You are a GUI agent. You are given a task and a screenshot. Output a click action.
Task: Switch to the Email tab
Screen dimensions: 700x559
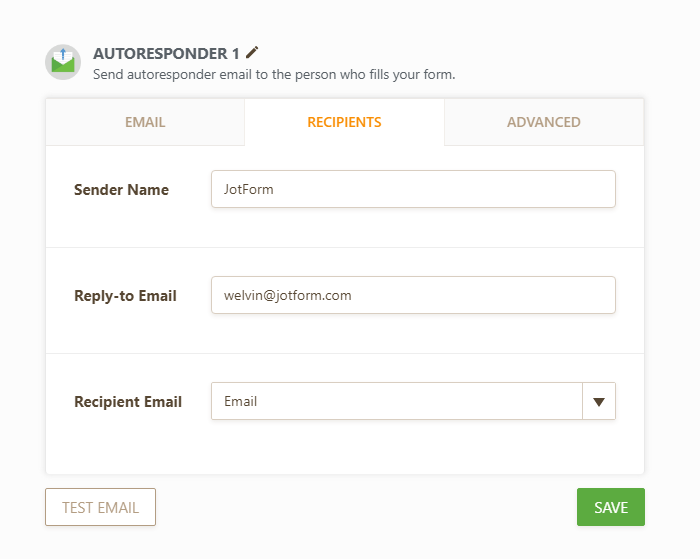coord(145,122)
